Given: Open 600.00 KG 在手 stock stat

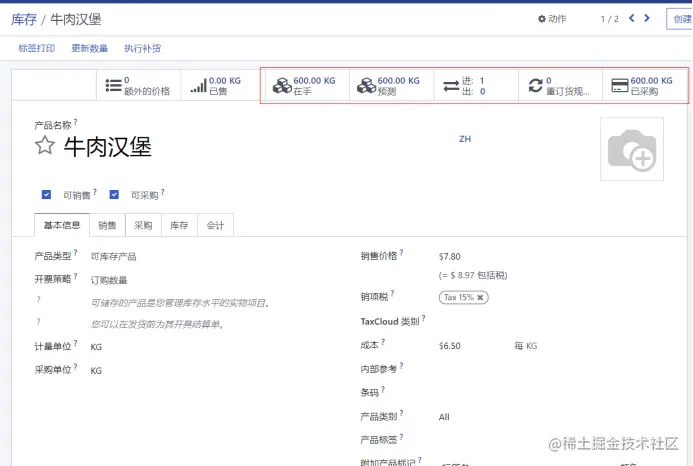Looking at the screenshot, I should (x=305, y=85).
